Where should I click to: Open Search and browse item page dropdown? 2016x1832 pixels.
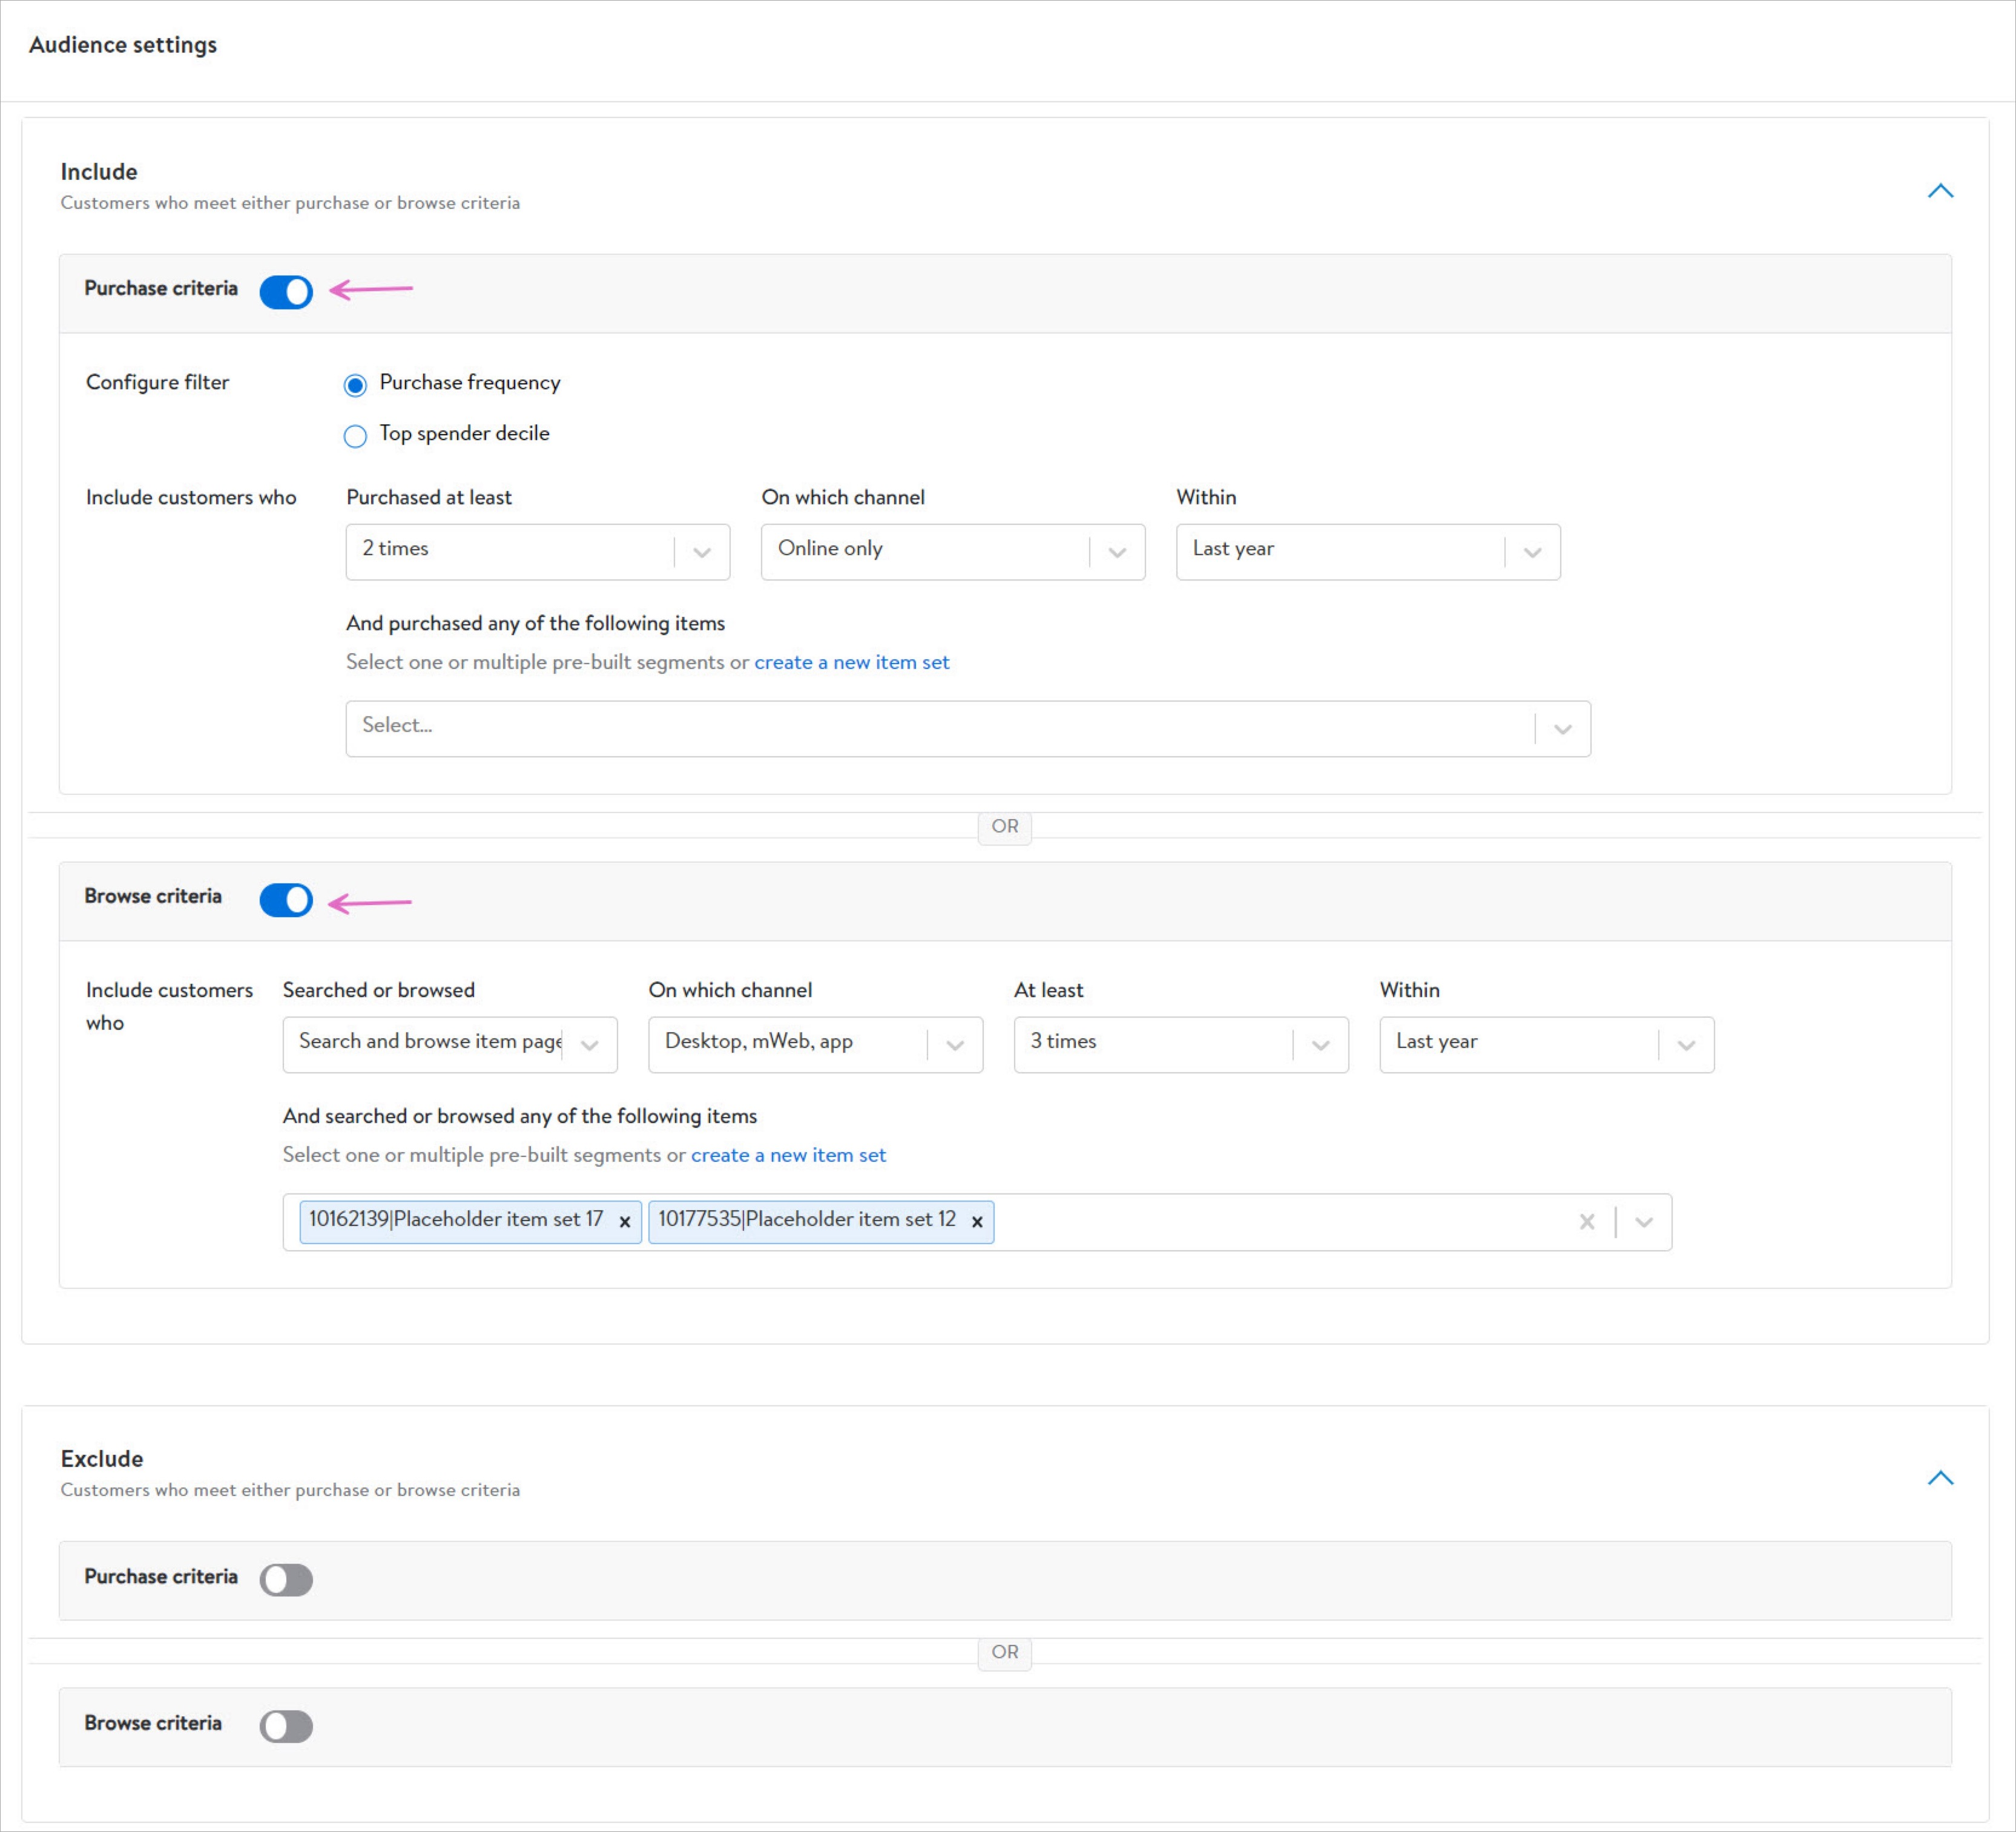[x=449, y=1045]
